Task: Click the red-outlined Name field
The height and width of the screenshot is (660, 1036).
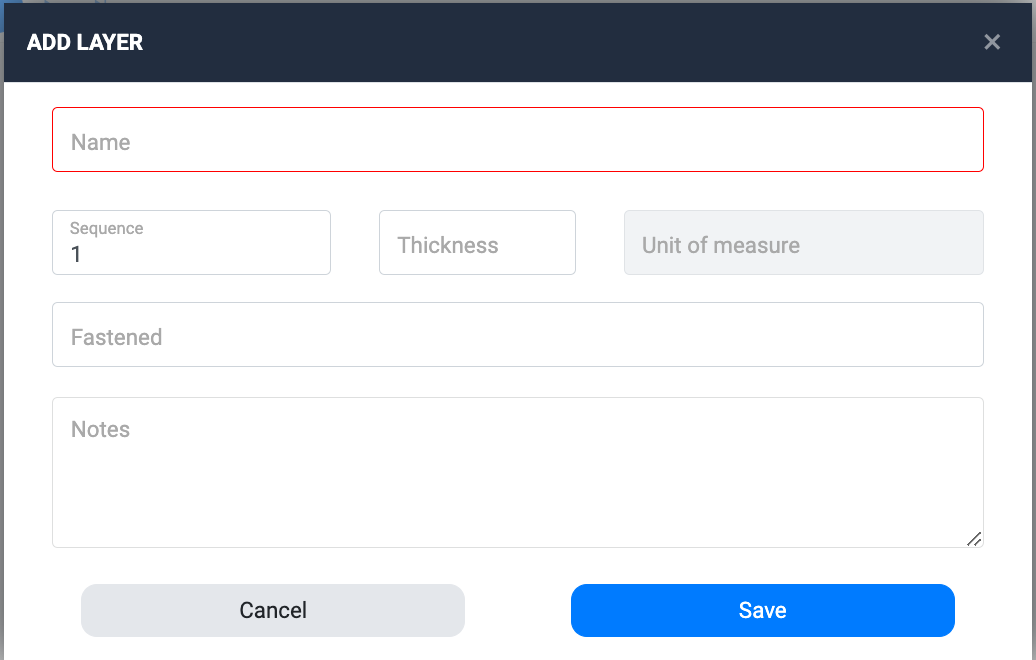Action: [517, 140]
